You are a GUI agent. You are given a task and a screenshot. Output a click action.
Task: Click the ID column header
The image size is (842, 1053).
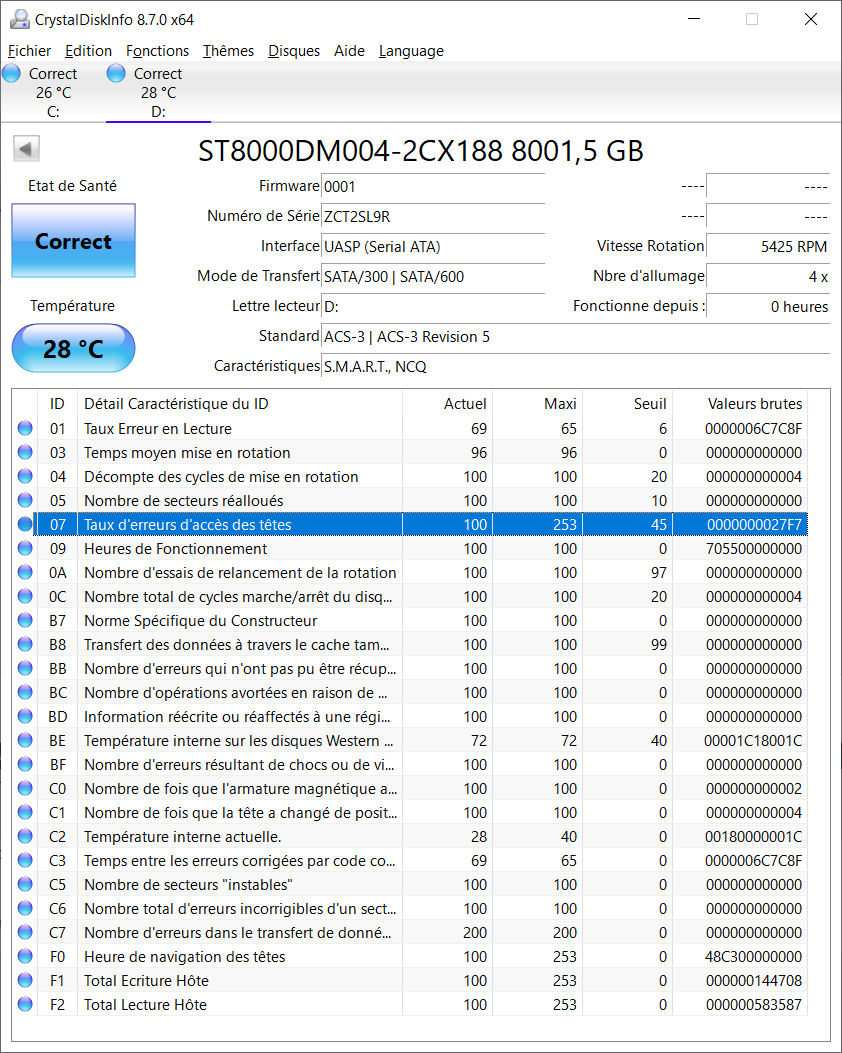tap(57, 404)
